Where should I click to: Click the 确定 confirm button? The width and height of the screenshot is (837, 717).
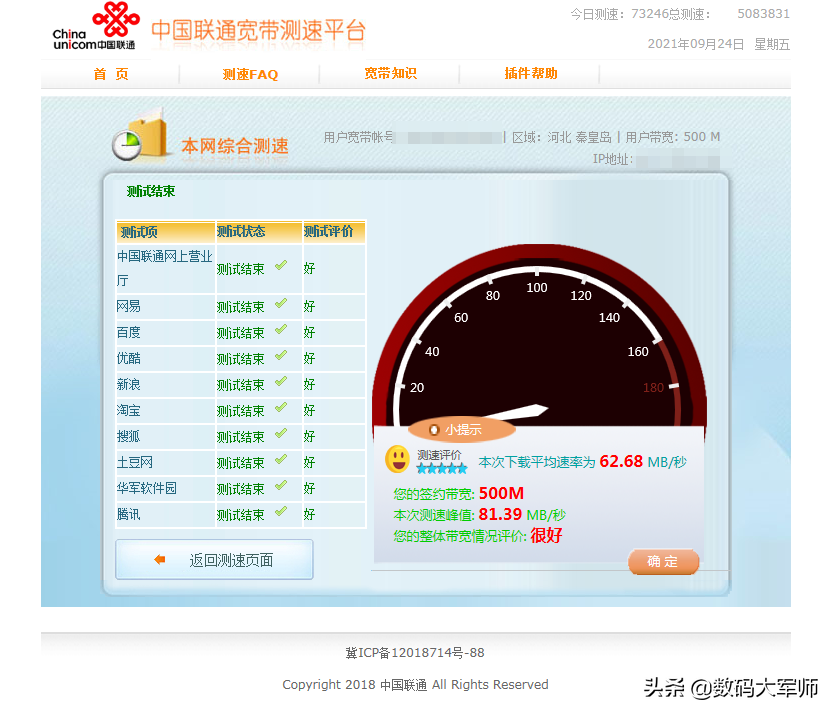tap(664, 562)
